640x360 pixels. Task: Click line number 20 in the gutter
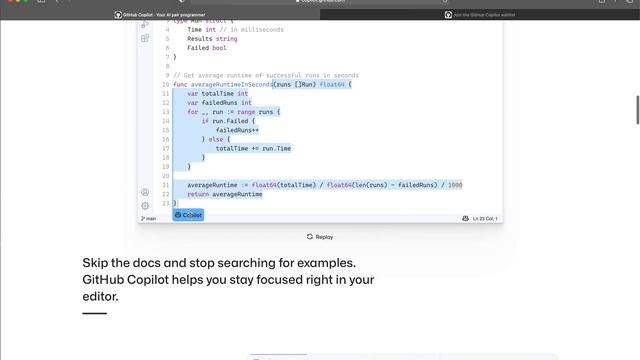tap(165, 176)
